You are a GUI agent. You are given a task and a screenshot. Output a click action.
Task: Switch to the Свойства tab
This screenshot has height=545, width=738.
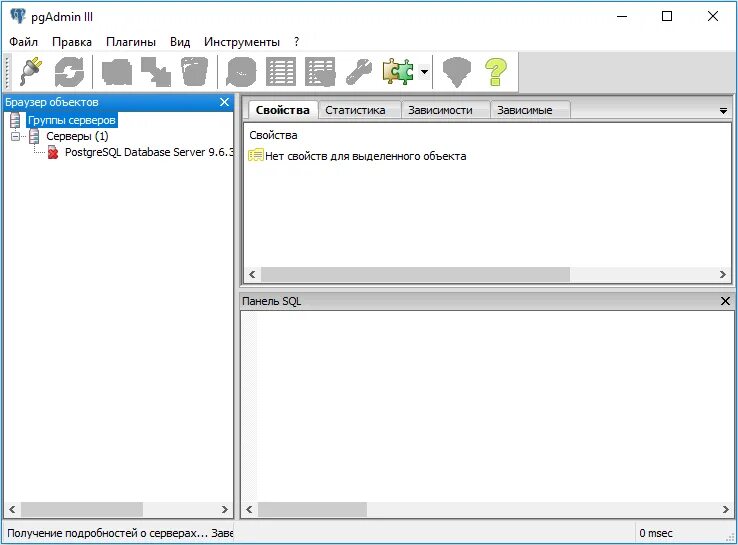coord(282,110)
